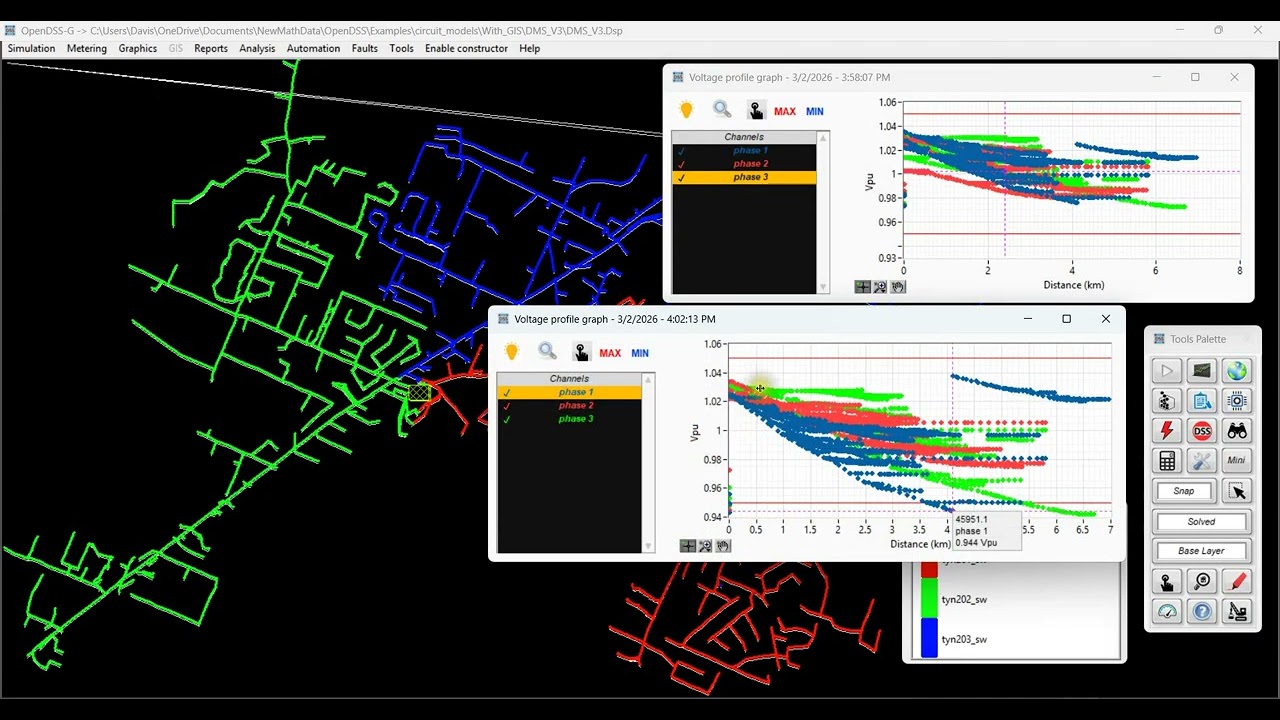Open the Analysis menu
This screenshot has height=720, width=1280.
click(x=257, y=48)
